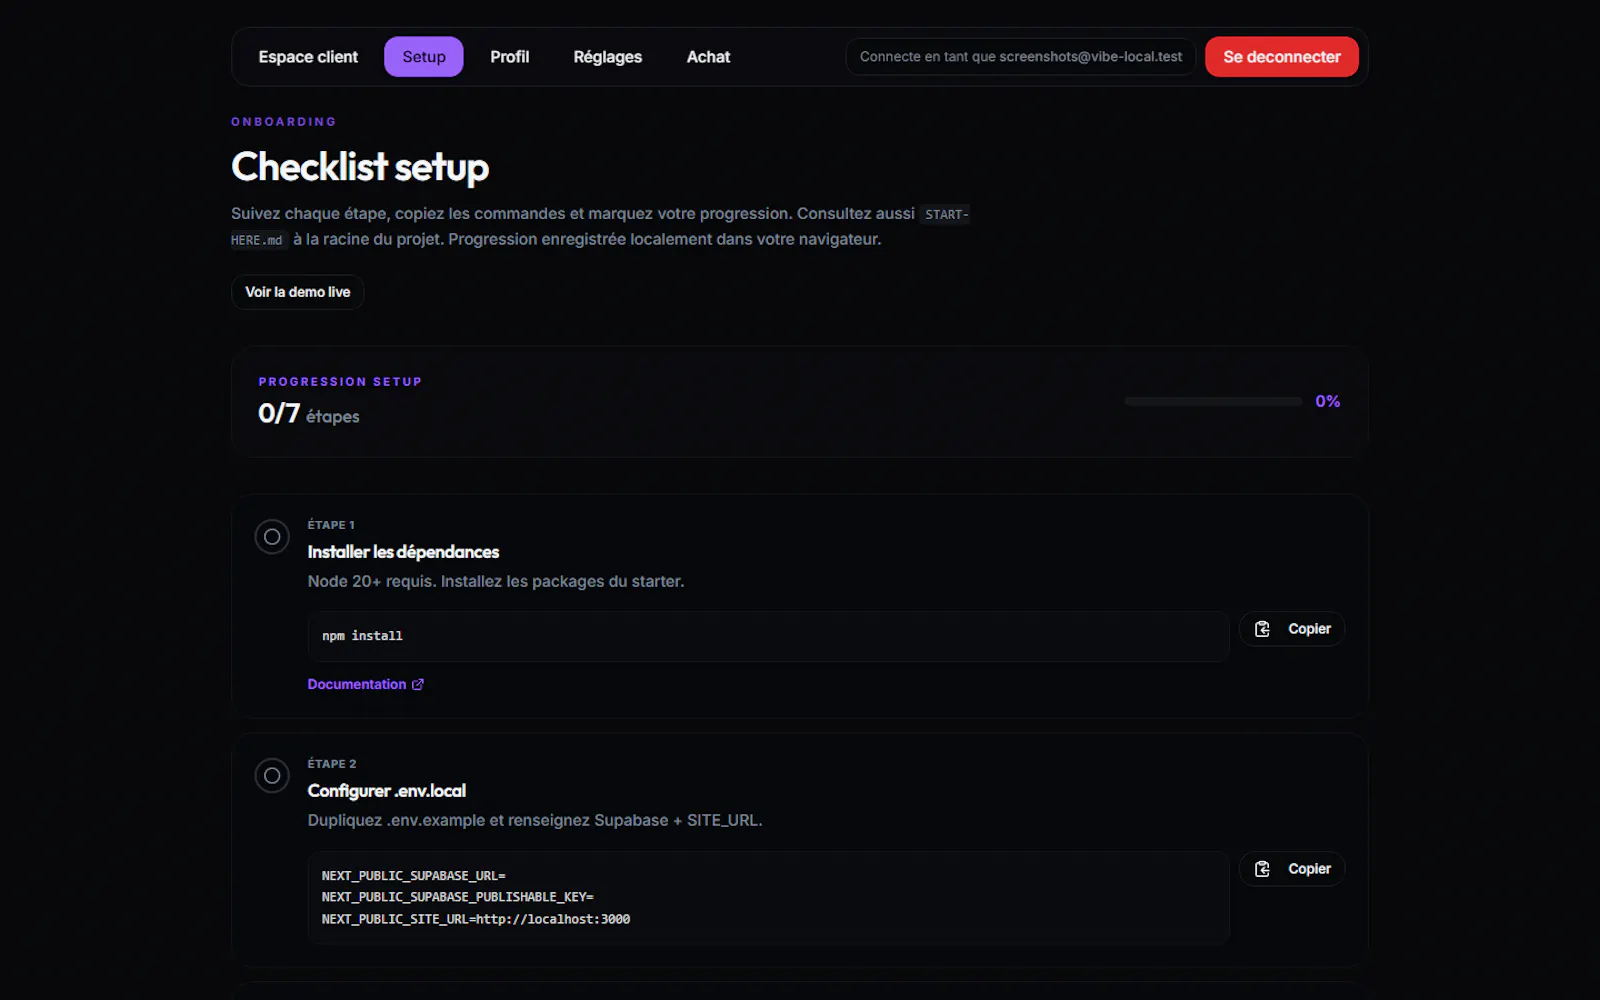
Task: Click the setup progress bar
Action: [x=1213, y=401]
